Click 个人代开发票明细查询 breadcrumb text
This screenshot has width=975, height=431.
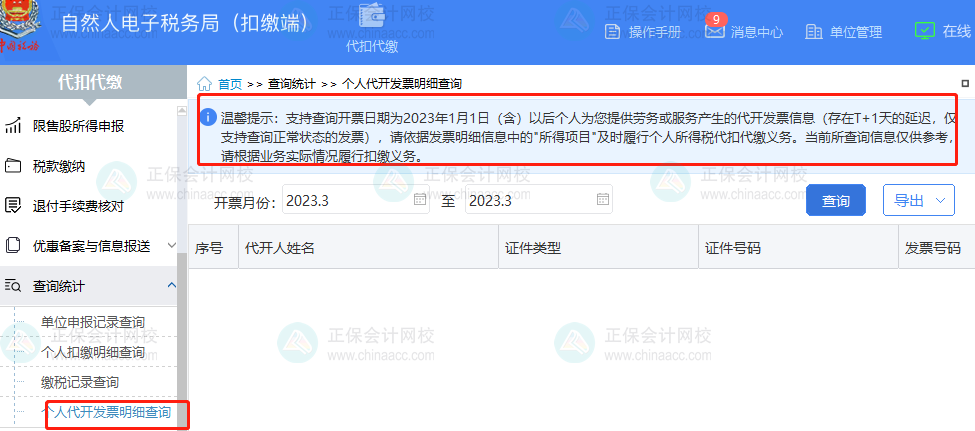(402, 83)
